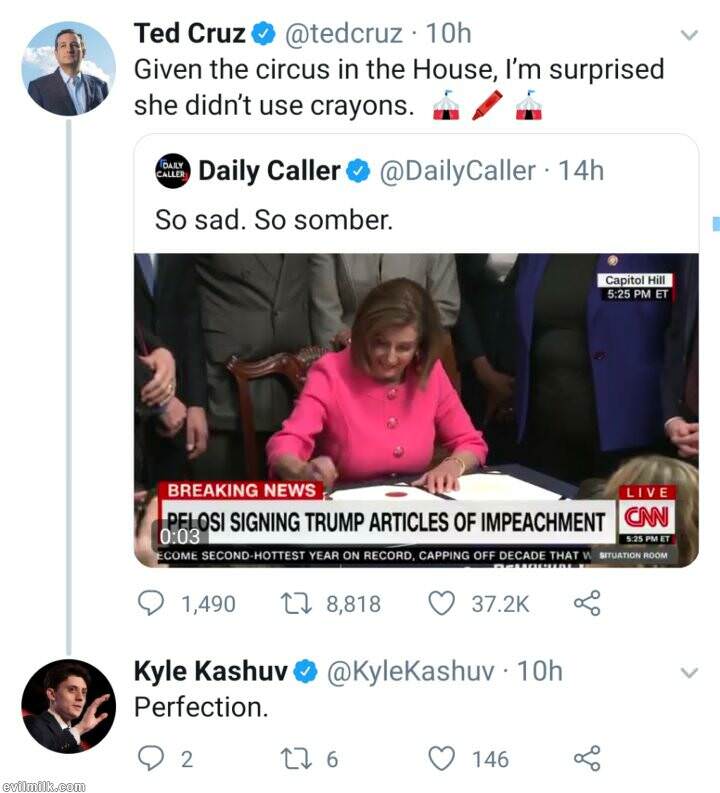View Kyle Kashuv's profile avatar
This screenshot has width=720, height=793.
(x=68, y=706)
